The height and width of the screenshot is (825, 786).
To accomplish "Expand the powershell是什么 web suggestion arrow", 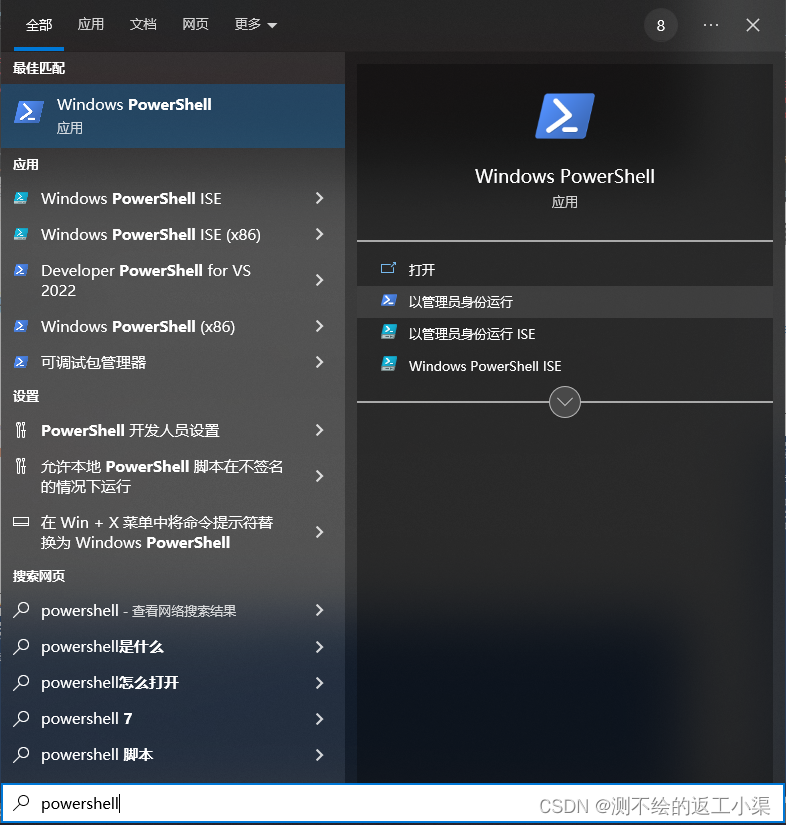I will [x=319, y=647].
